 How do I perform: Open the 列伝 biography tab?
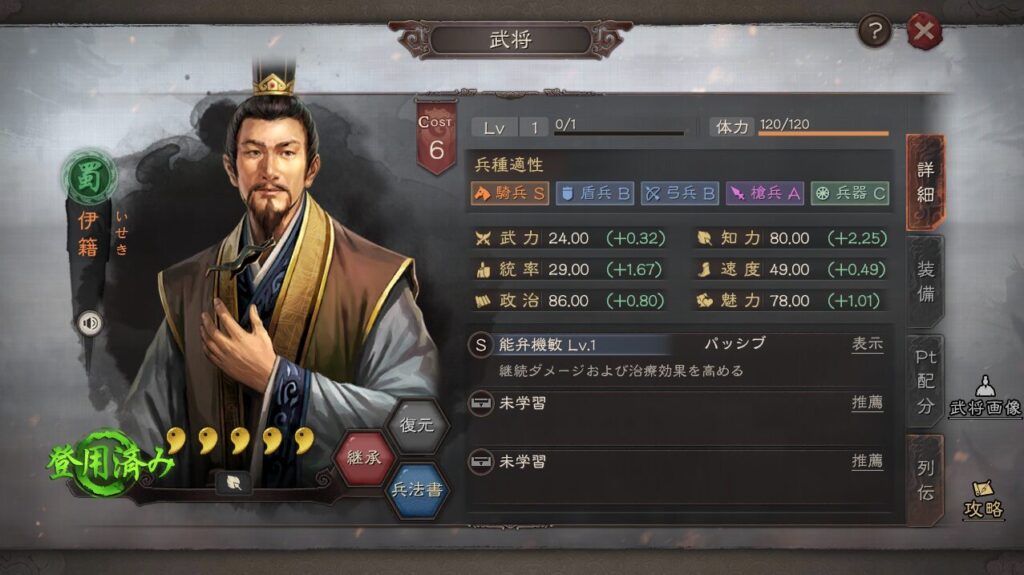925,480
